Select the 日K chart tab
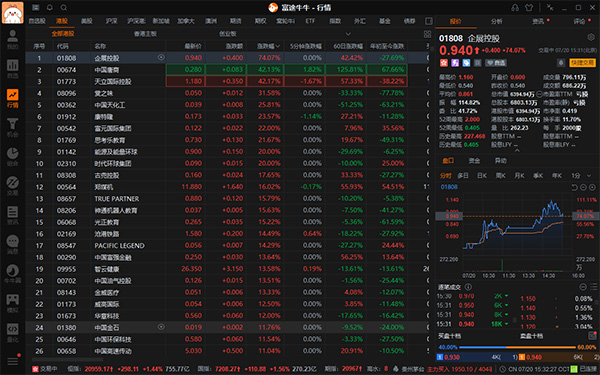This screenshot has height=375, width=600. pyautogui.click(x=482, y=175)
